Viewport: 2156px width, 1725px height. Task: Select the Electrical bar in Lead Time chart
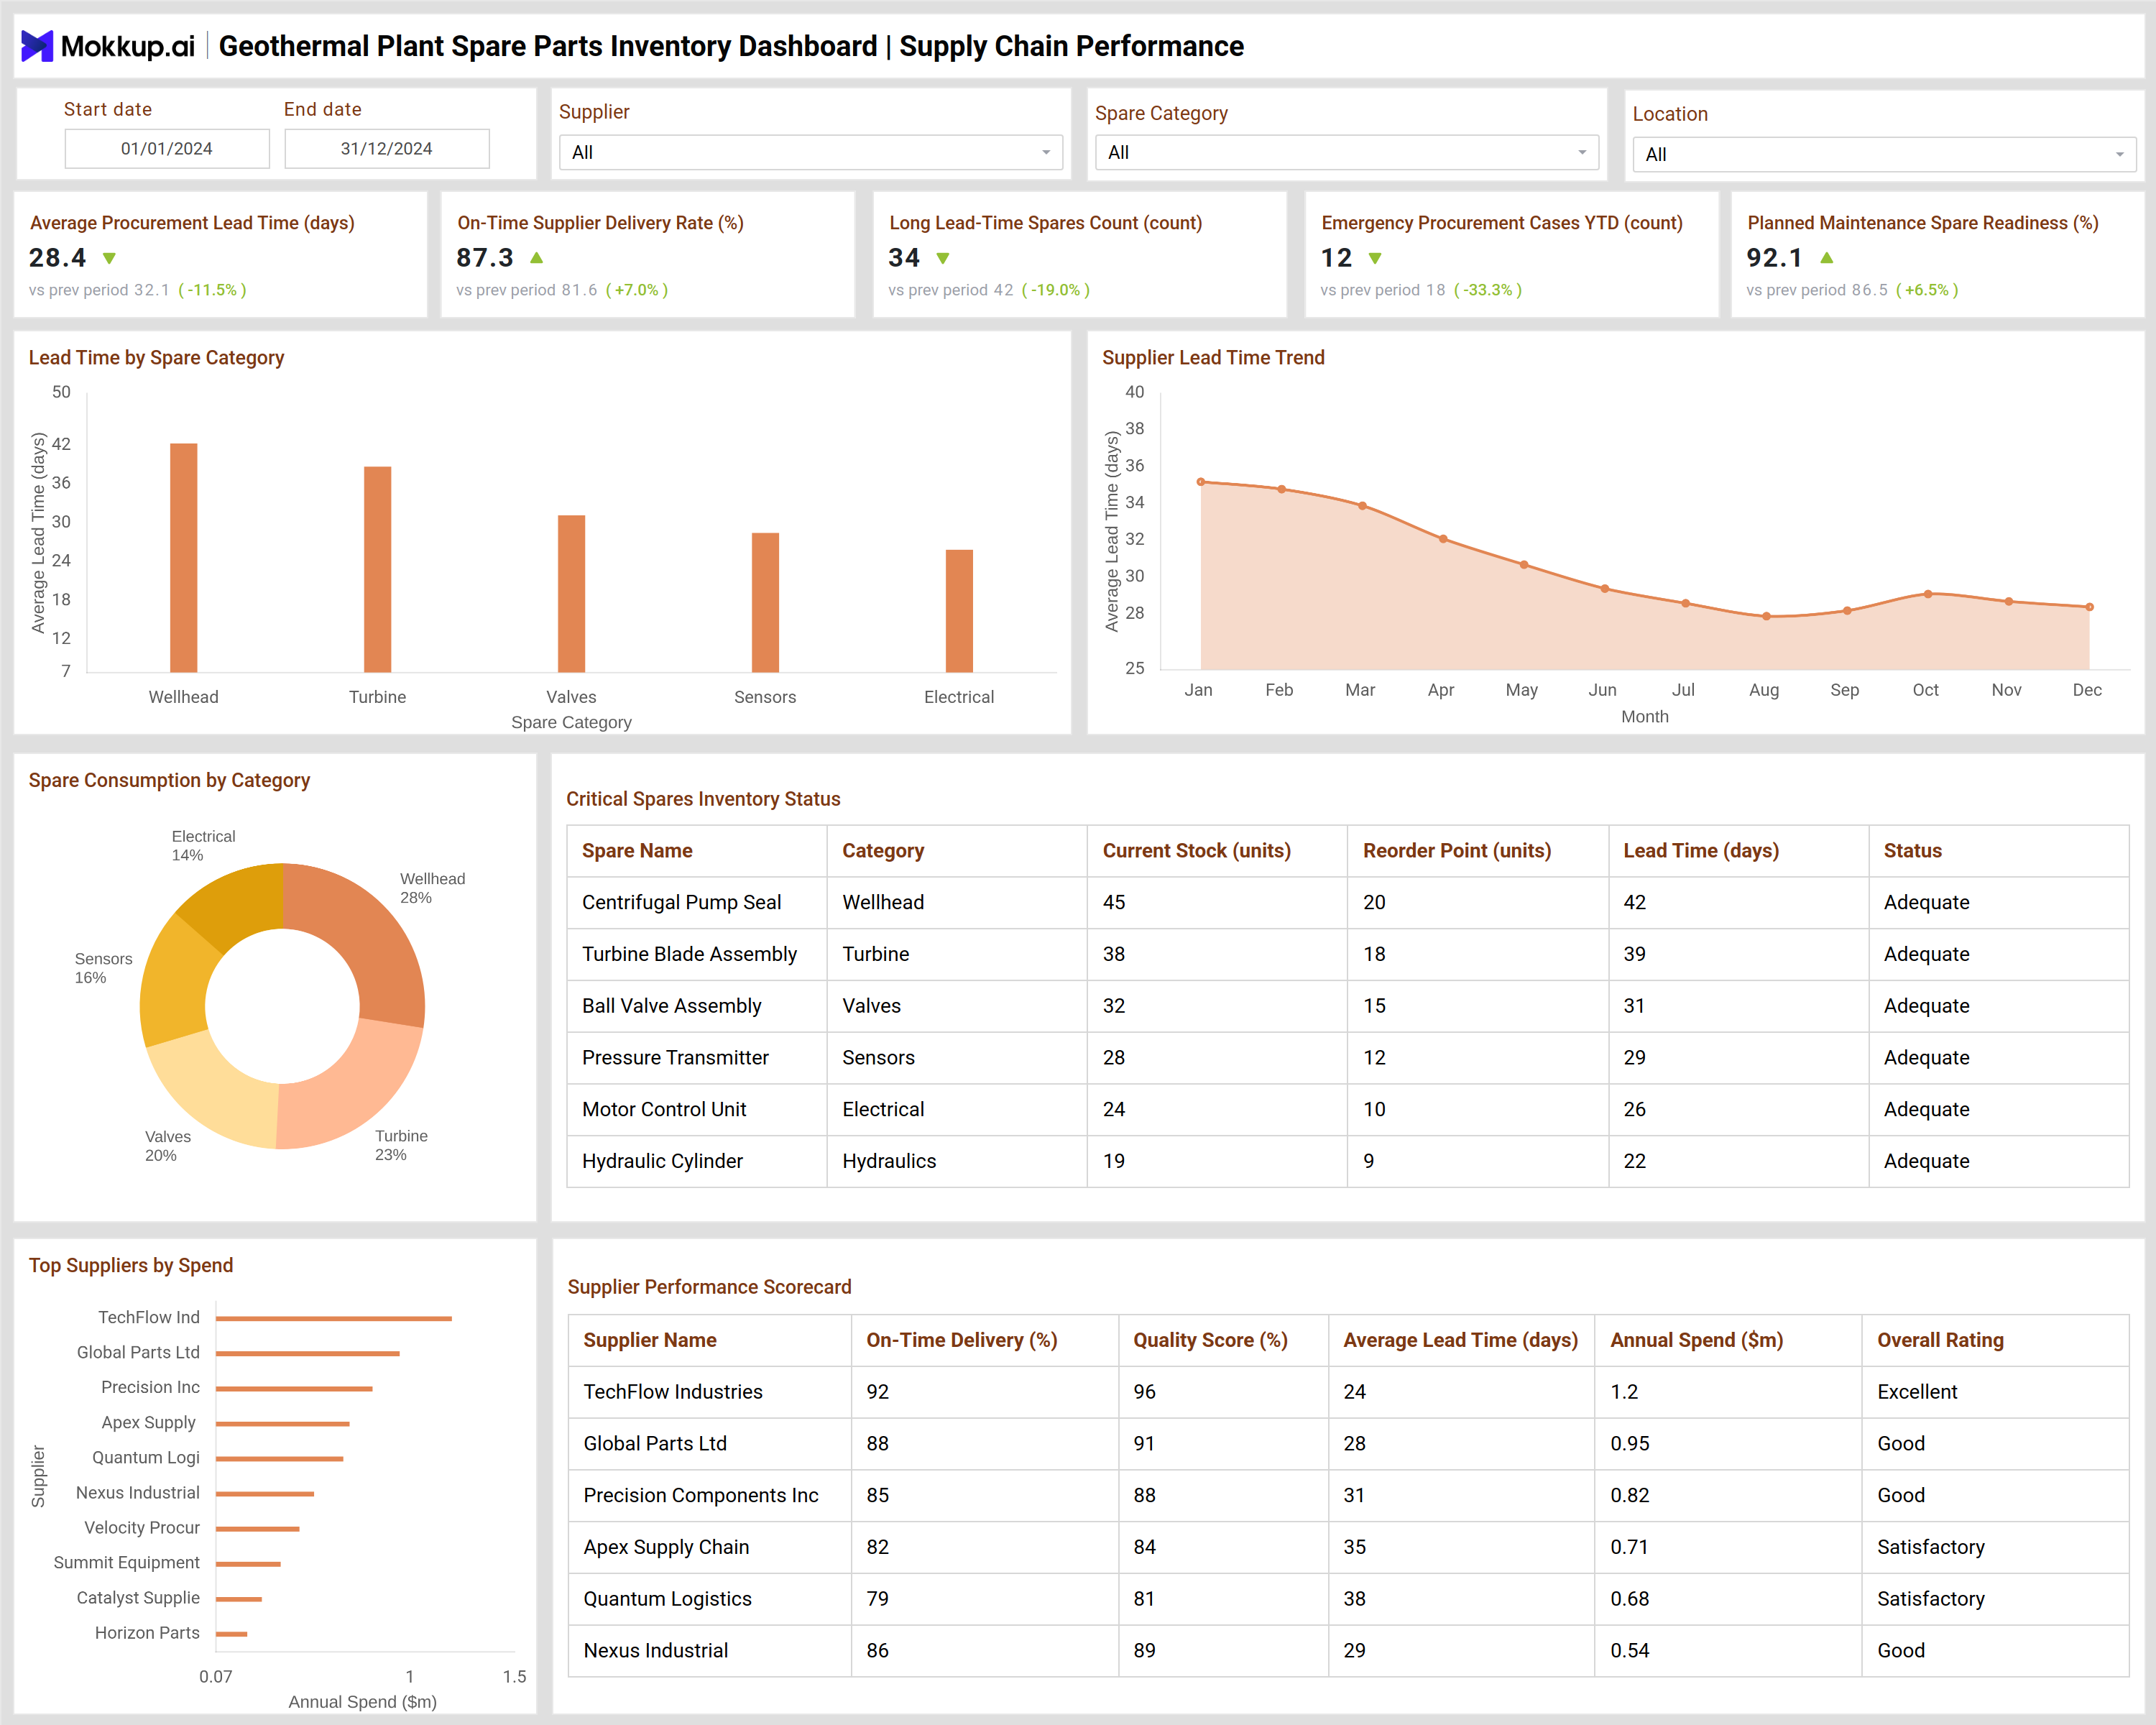(x=959, y=611)
